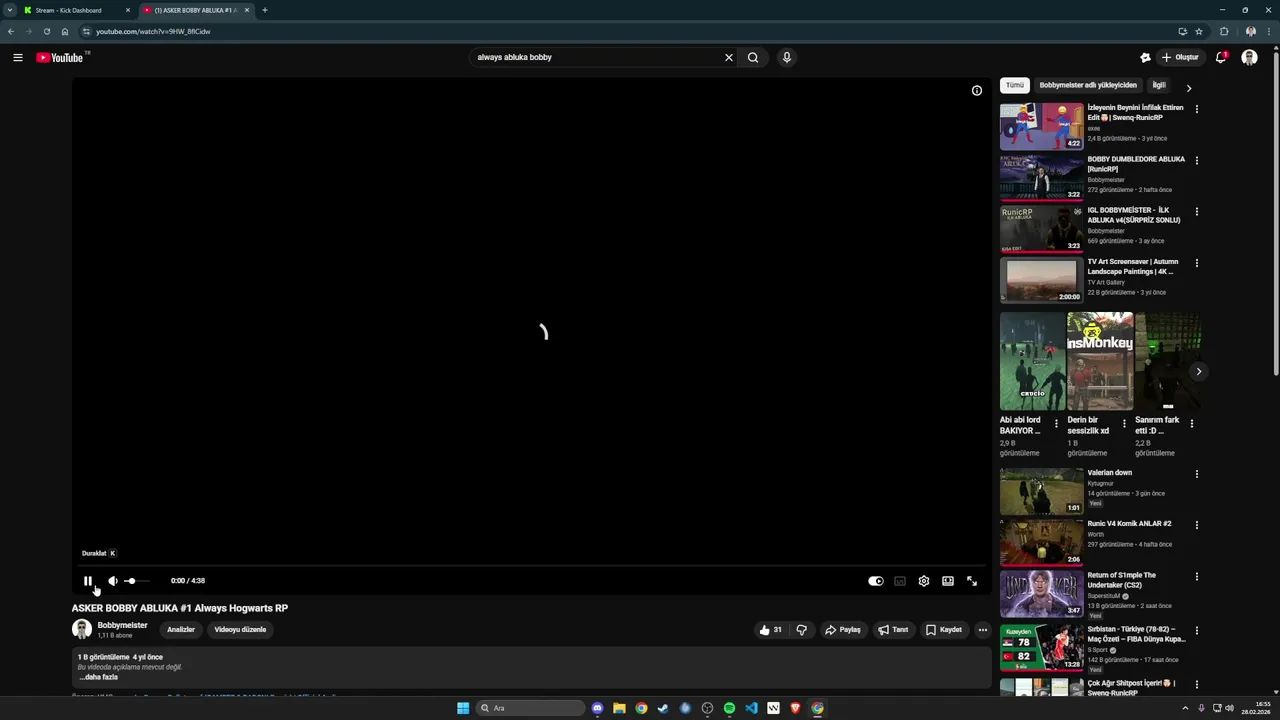Open player settings gear
Viewport: 1280px width, 720px height.
(x=924, y=581)
